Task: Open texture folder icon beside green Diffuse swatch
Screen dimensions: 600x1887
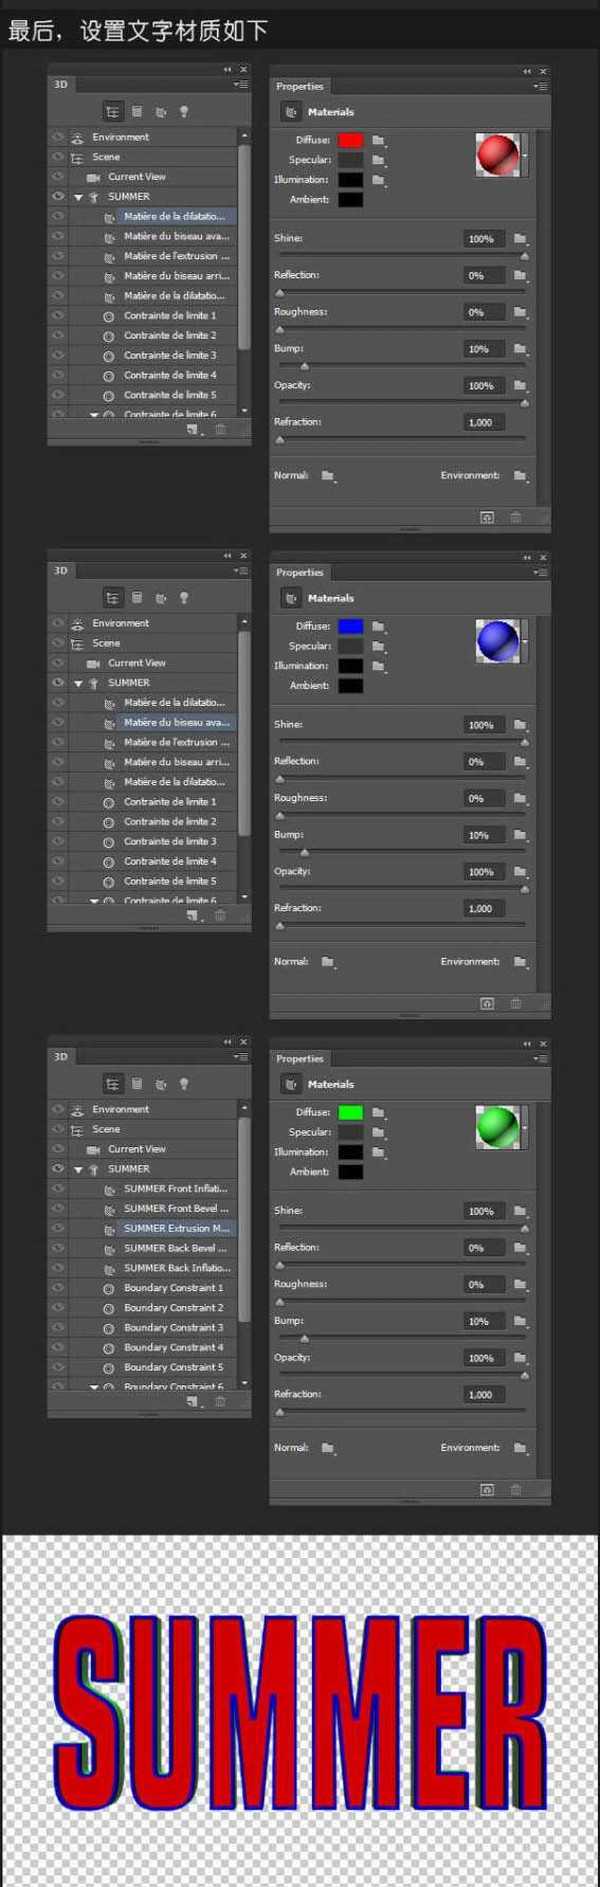Action: 378,1112
